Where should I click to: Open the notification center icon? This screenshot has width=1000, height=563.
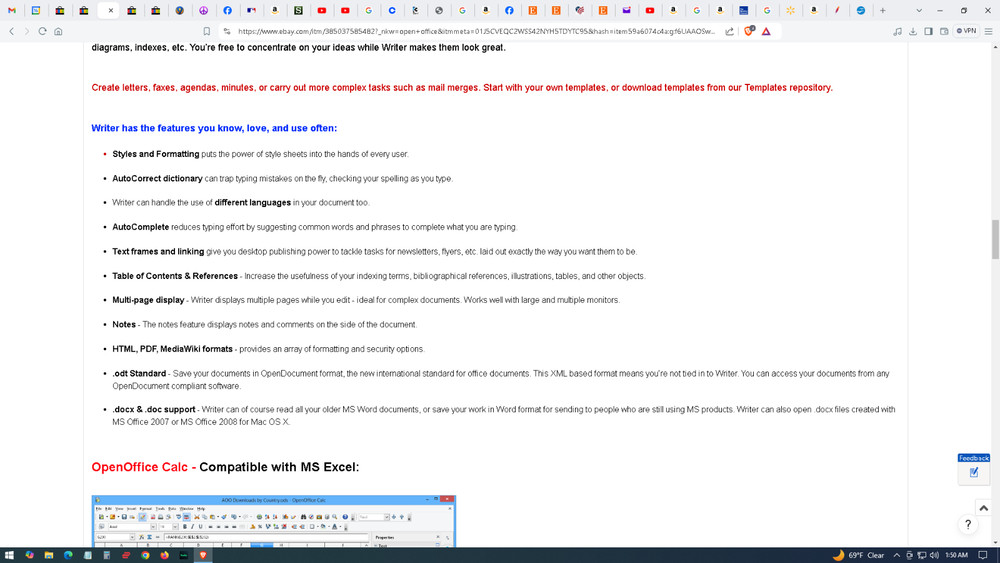(x=983, y=555)
